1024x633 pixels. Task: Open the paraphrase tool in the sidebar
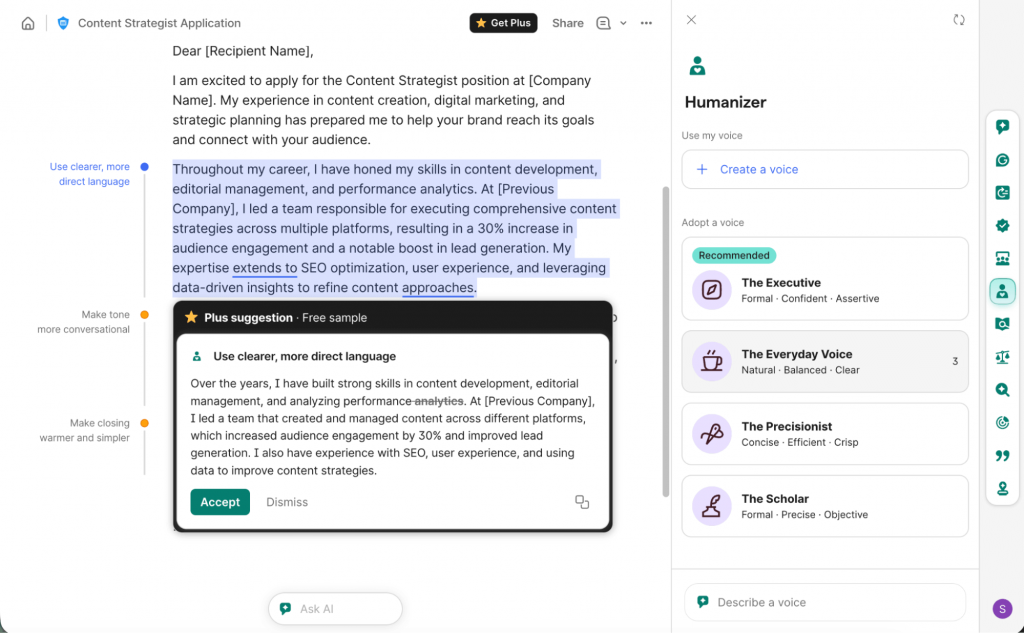[x=1002, y=192]
